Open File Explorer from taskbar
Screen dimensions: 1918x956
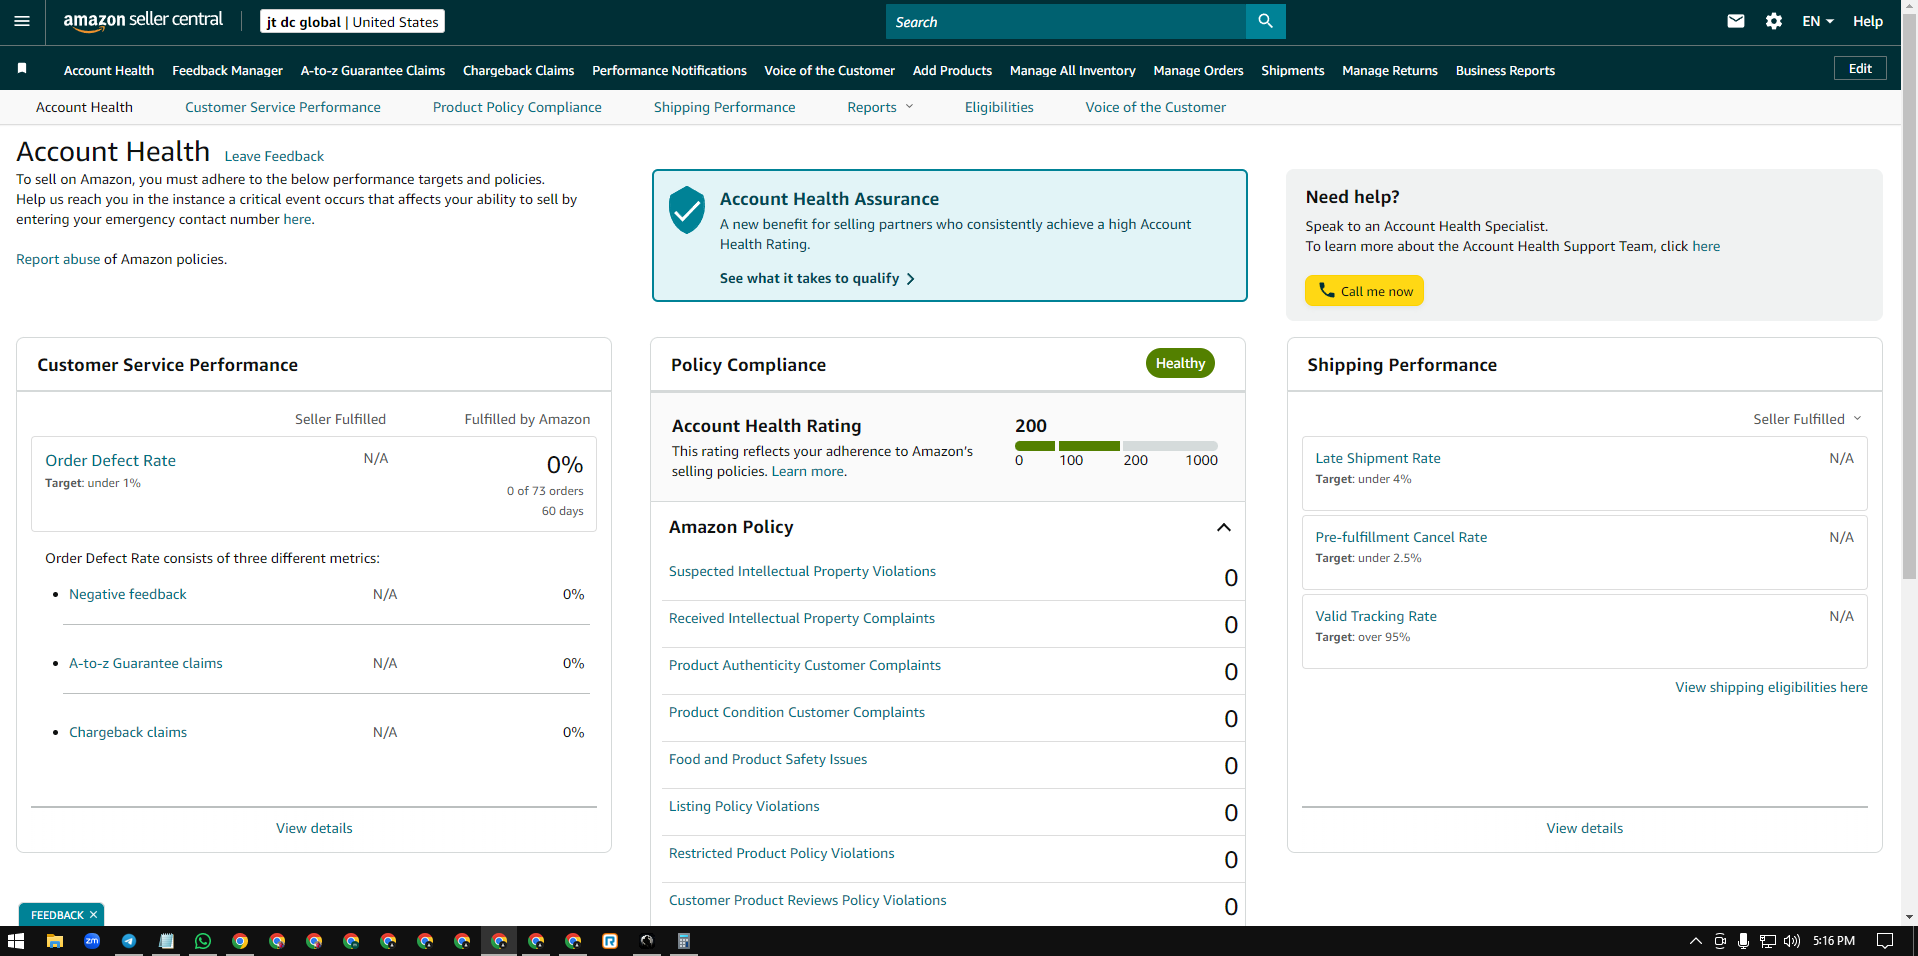(x=55, y=941)
